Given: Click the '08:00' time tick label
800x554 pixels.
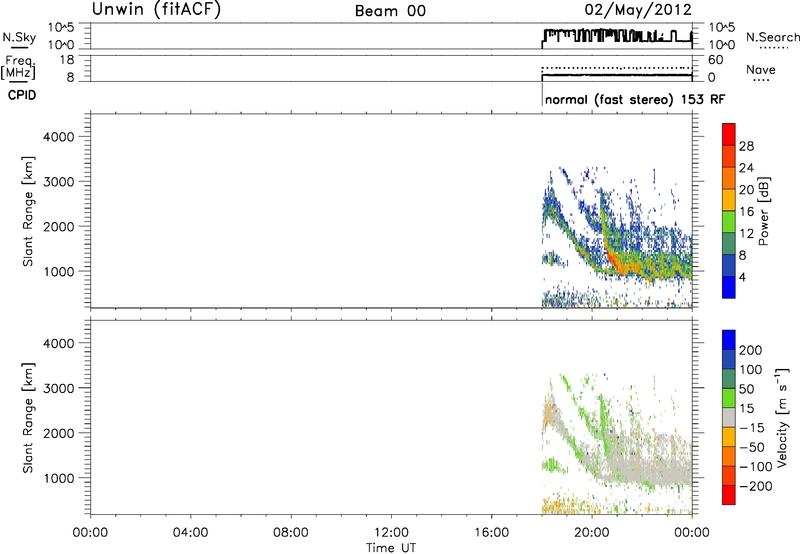Looking at the screenshot, I should pos(291,533).
